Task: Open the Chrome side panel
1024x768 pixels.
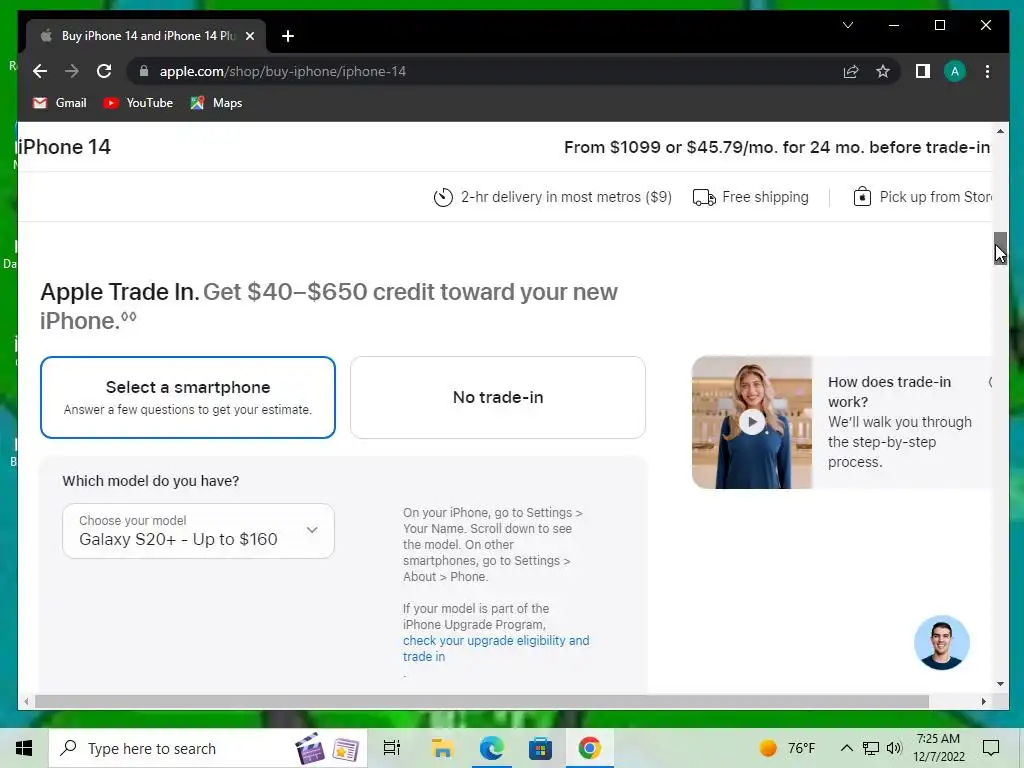Action: coord(923,71)
